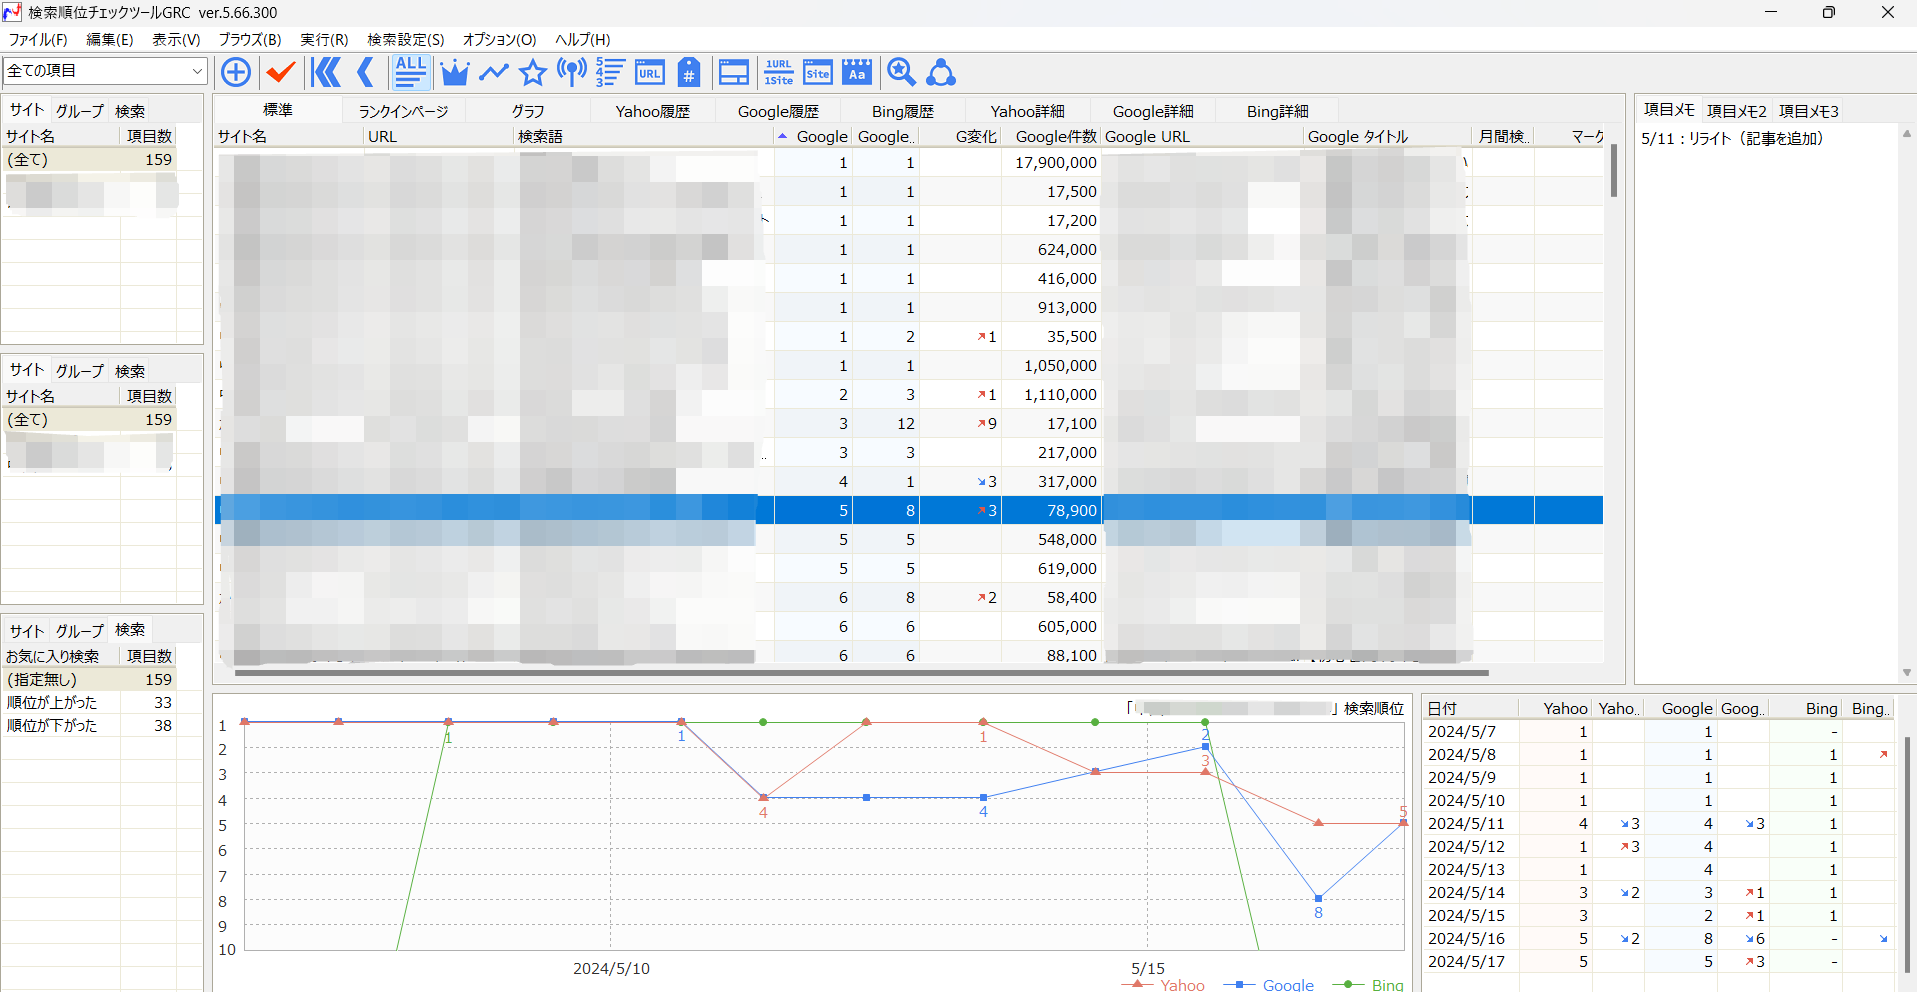Select the 2024/5/11 history row
Screen dimensions: 1917x992
pyautogui.click(x=1658, y=823)
